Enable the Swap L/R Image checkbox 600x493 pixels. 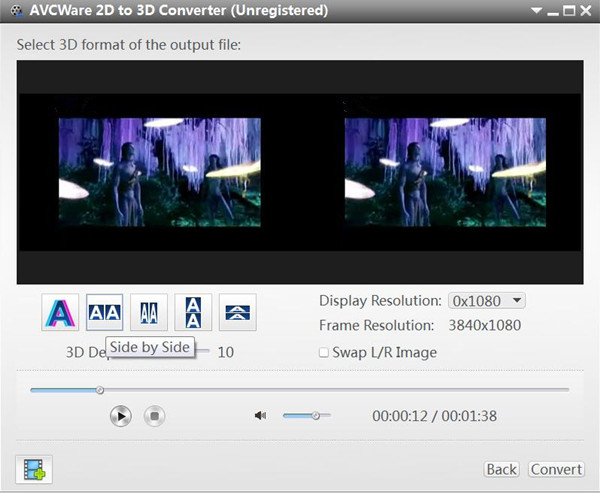pos(324,352)
